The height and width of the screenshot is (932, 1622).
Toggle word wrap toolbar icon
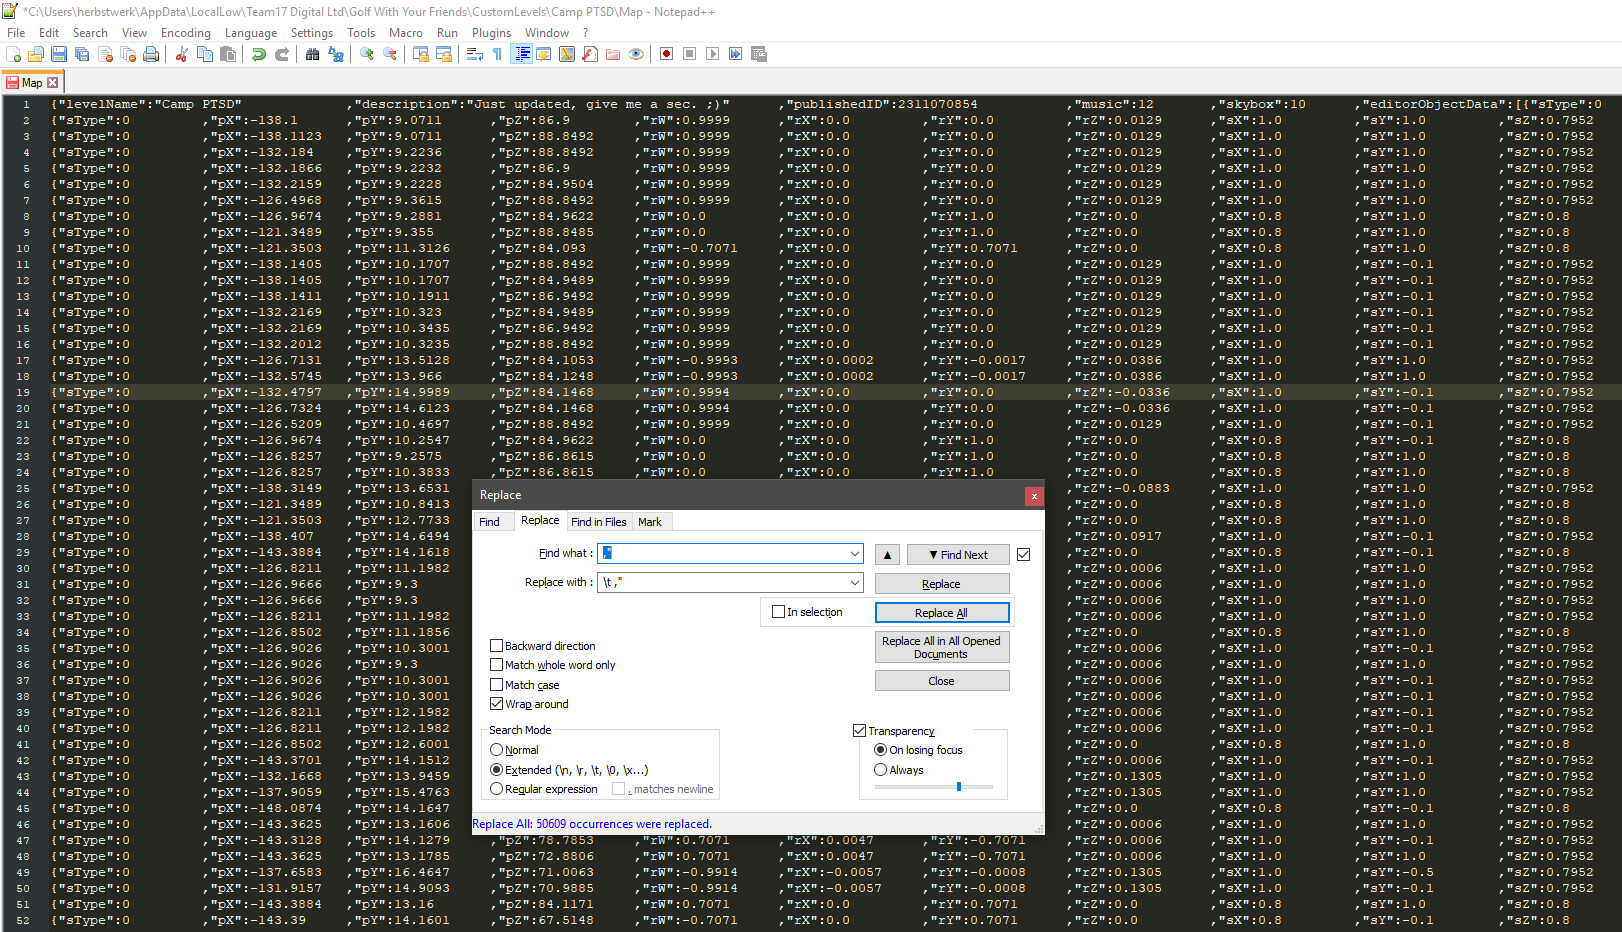[x=475, y=54]
